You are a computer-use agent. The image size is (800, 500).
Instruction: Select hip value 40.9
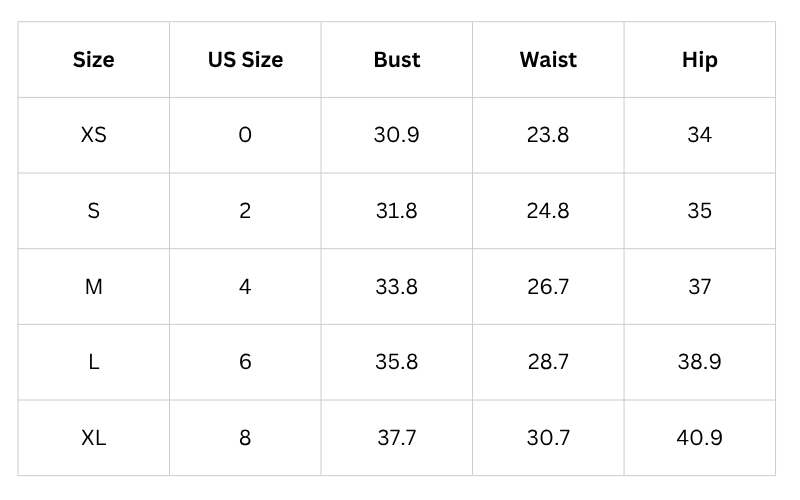(x=699, y=438)
